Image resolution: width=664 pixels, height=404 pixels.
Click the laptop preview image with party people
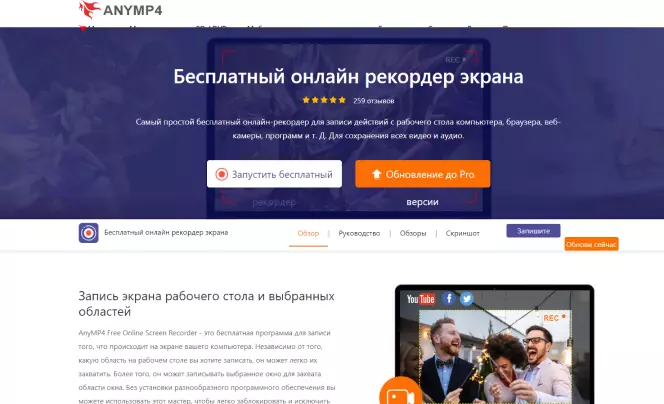[x=495, y=344]
